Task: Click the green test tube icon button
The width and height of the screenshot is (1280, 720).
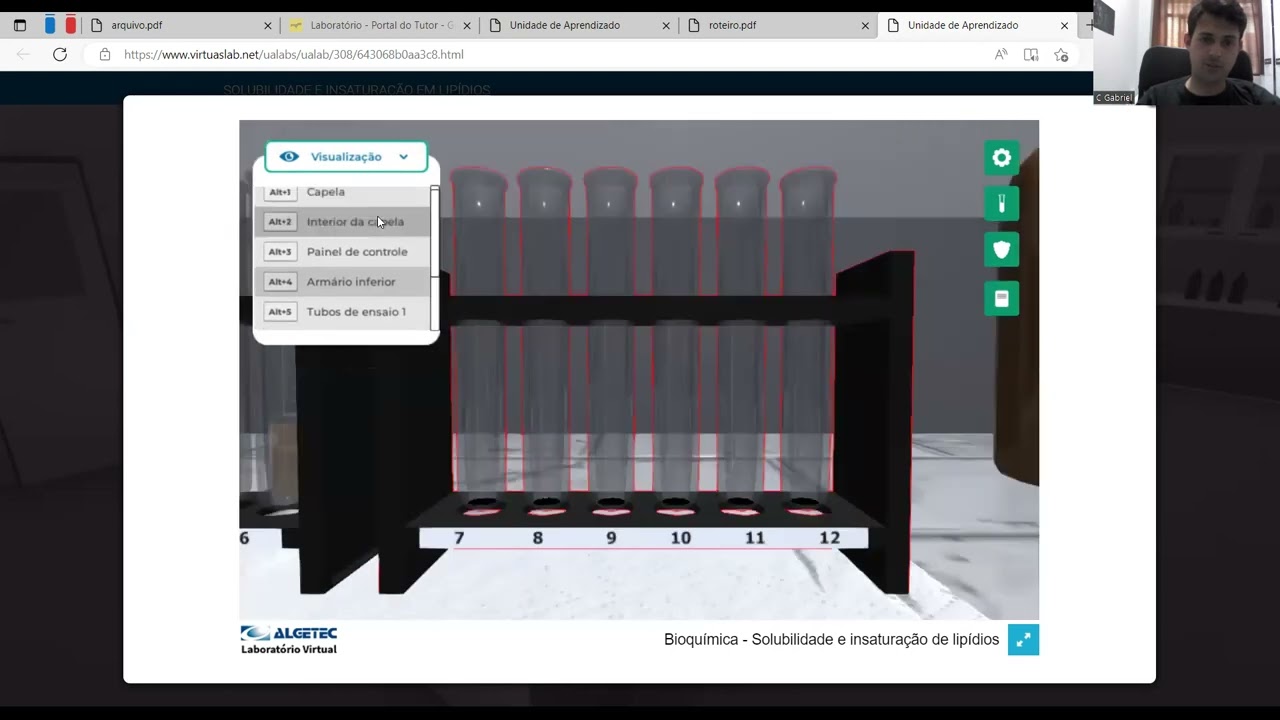Action: pyautogui.click(x=1001, y=203)
